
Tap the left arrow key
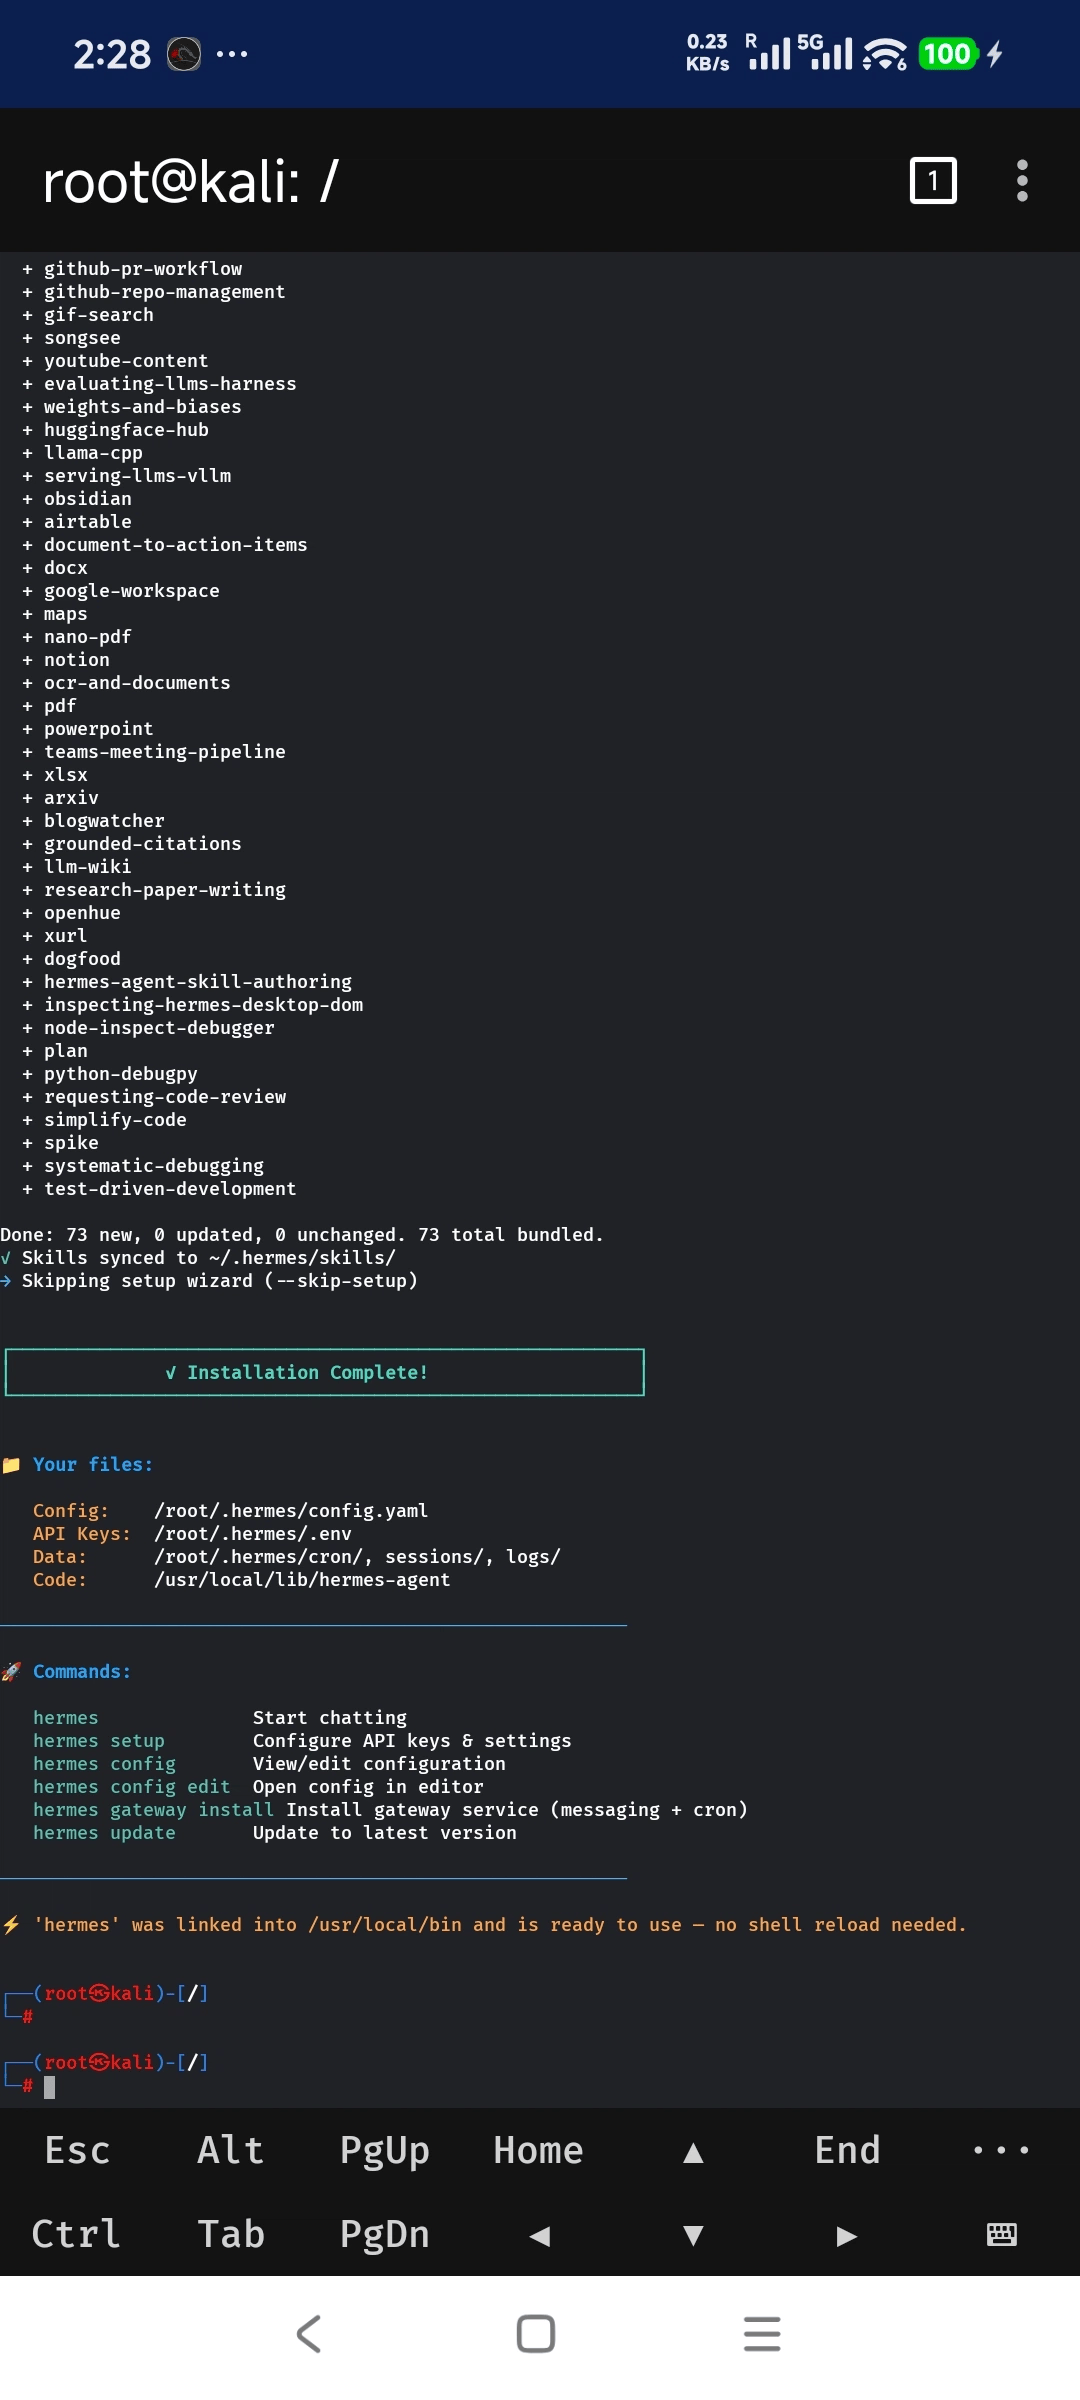click(x=540, y=2235)
